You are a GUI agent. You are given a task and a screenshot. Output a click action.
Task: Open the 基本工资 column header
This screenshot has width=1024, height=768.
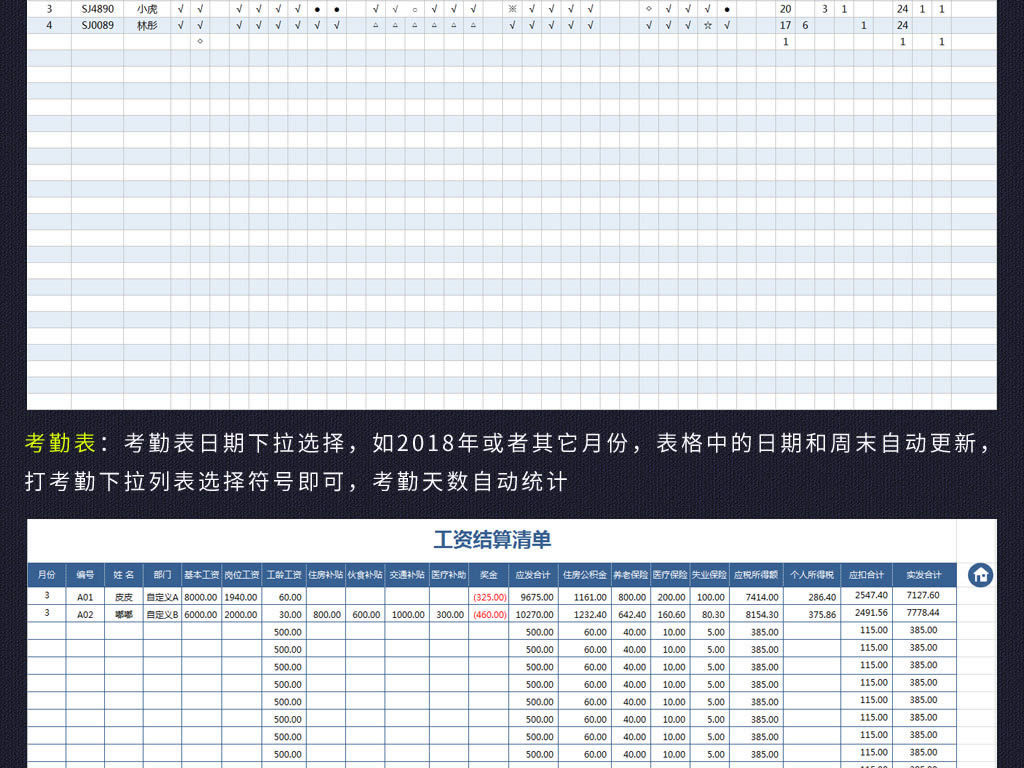[201, 575]
